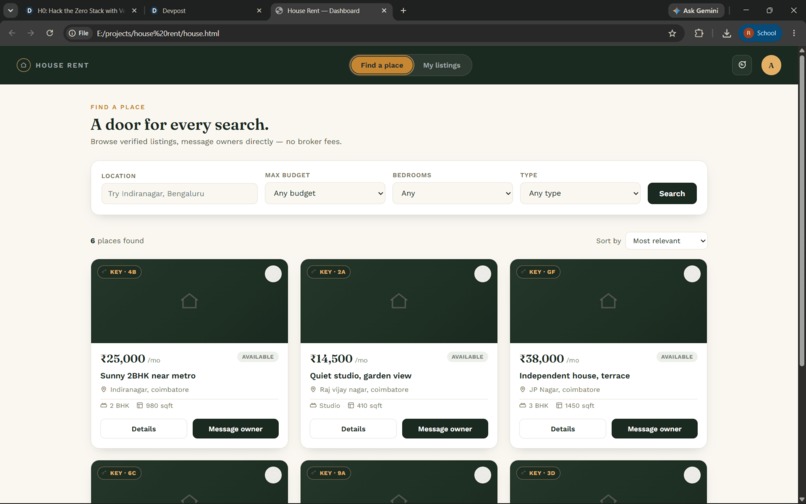Click house image of KEY · GF listing

pos(608,301)
